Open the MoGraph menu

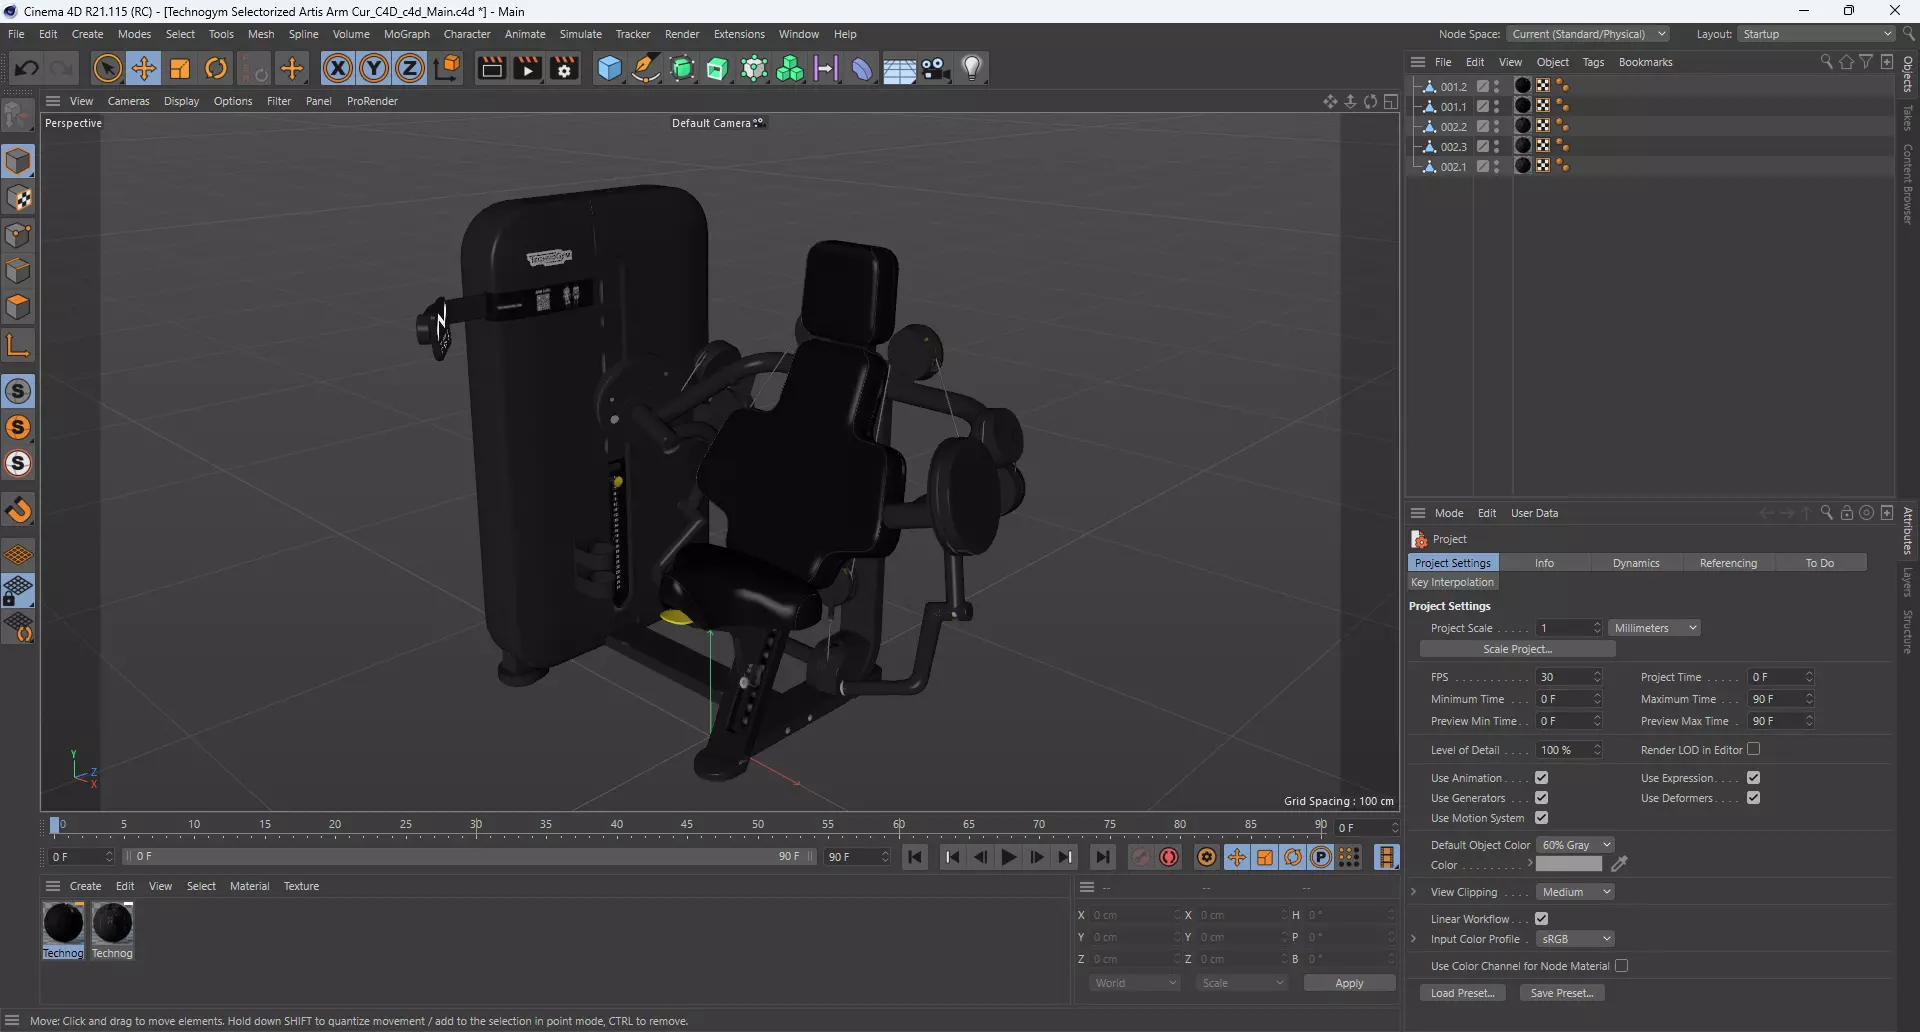tap(406, 34)
